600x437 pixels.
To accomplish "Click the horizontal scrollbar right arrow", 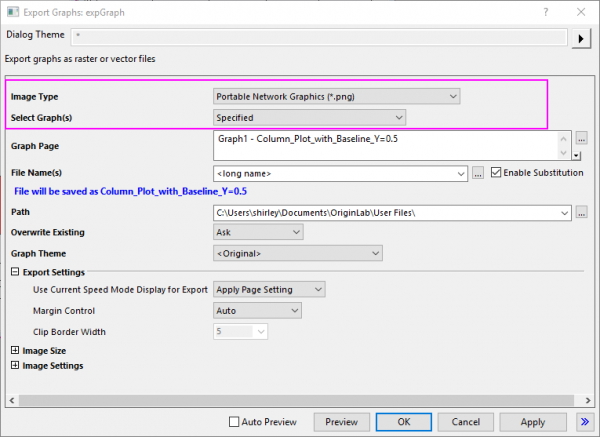I will (588, 400).
